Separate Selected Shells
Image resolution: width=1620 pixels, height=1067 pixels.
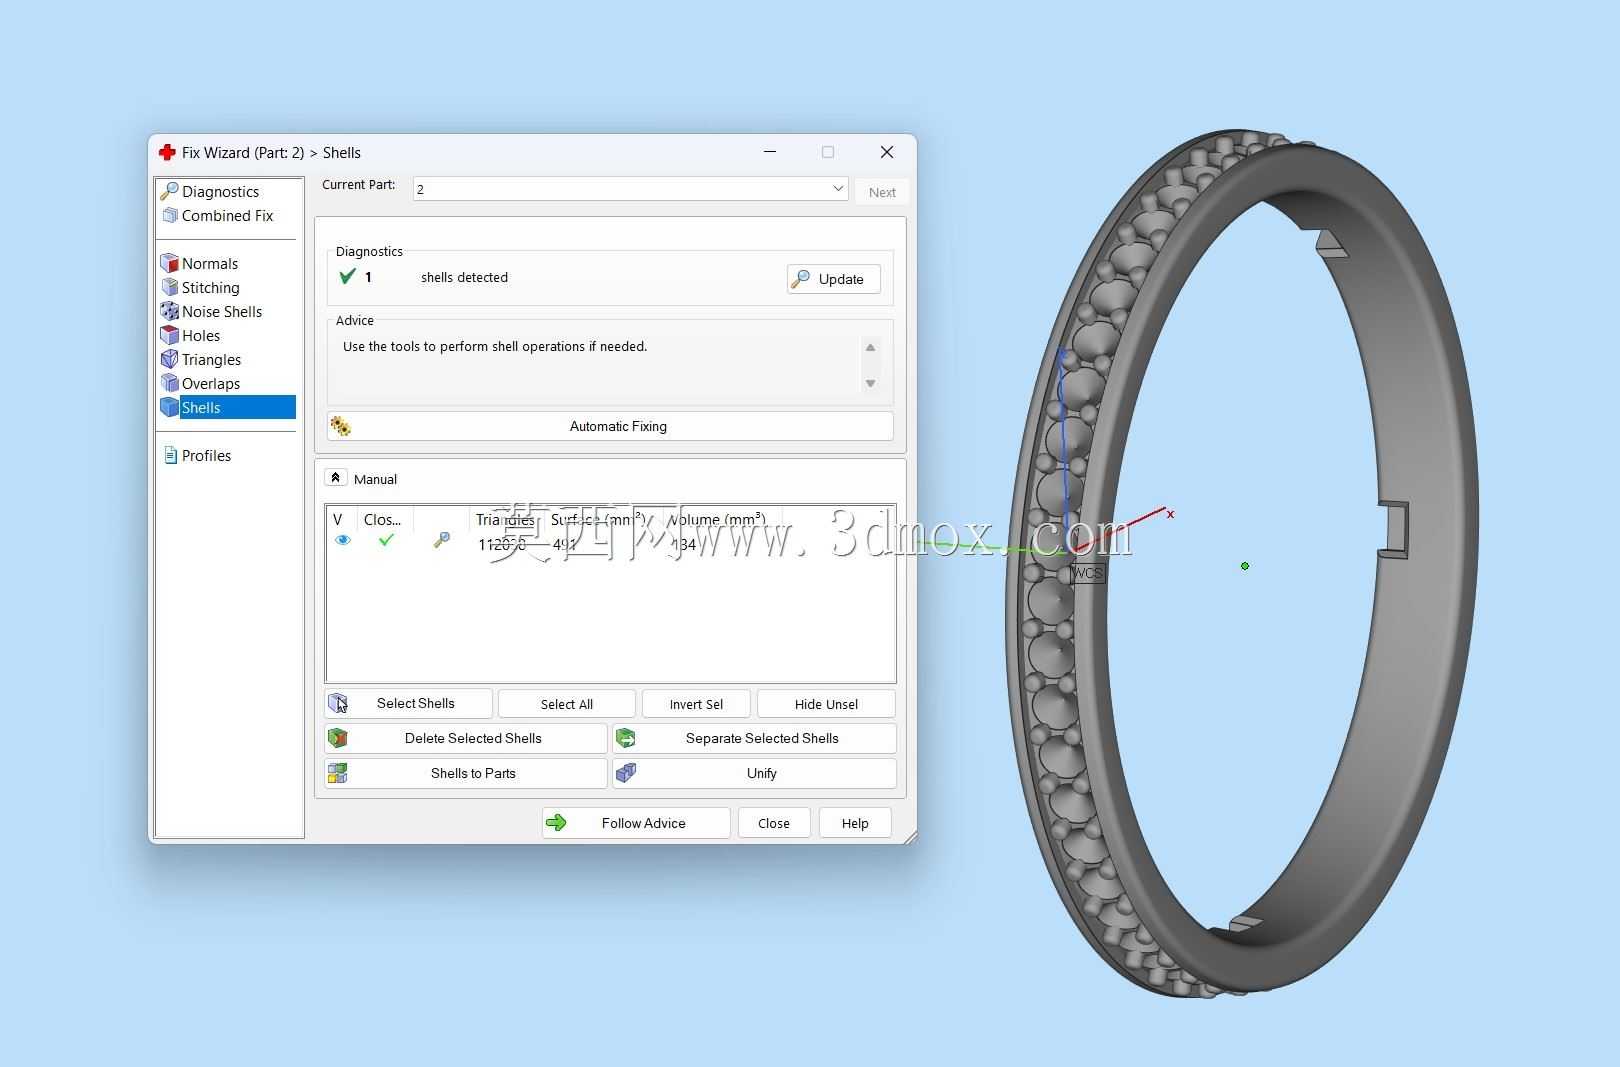click(x=754, y=738)
